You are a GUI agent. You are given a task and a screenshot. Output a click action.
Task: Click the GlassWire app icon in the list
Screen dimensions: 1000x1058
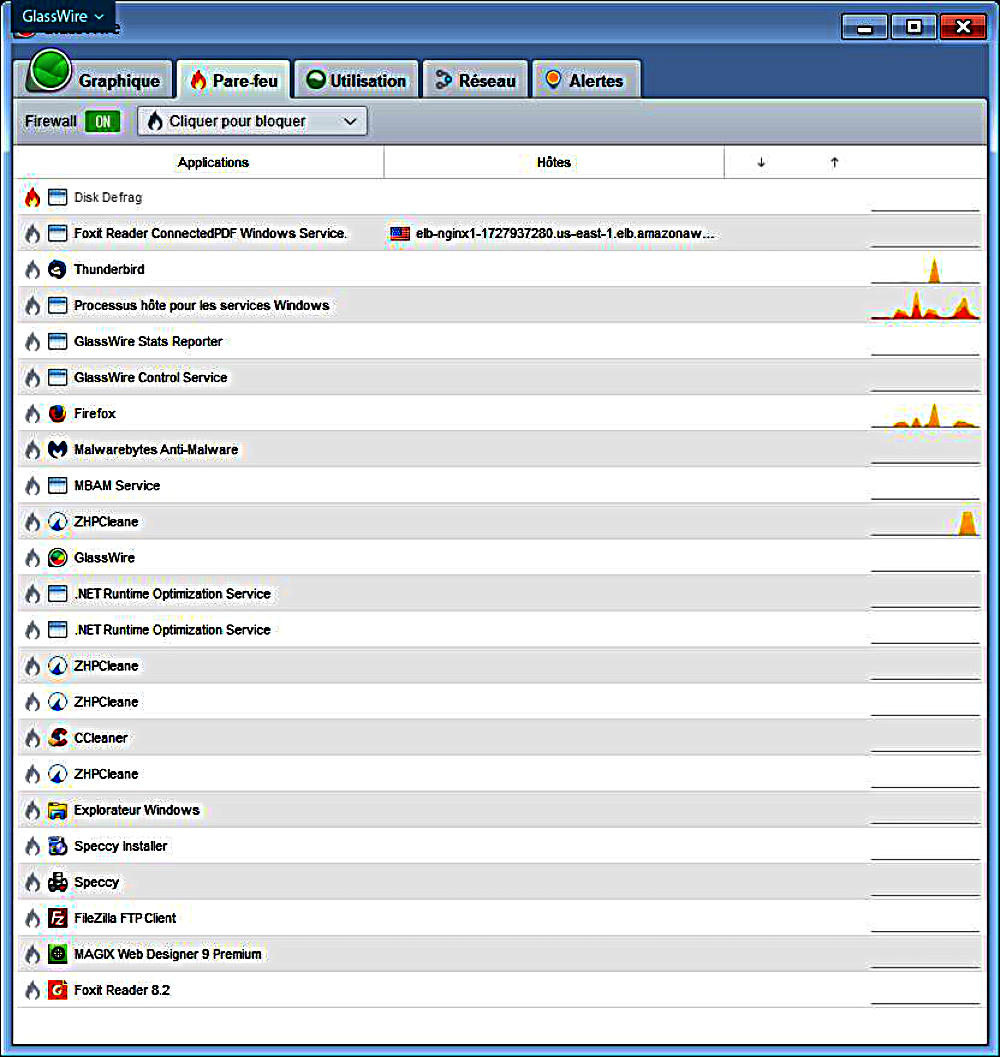tap(58, 558)
